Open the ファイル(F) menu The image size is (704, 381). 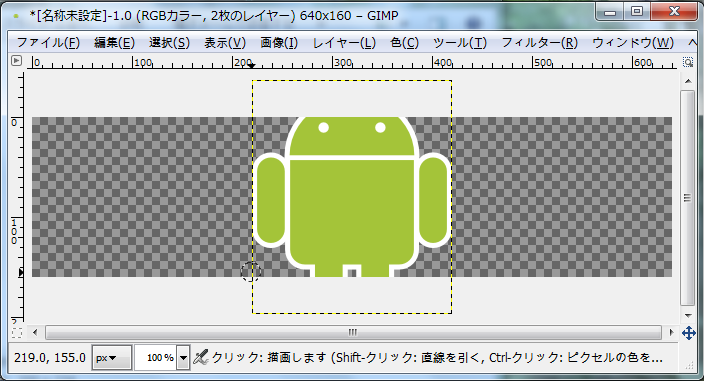(48, 43)
